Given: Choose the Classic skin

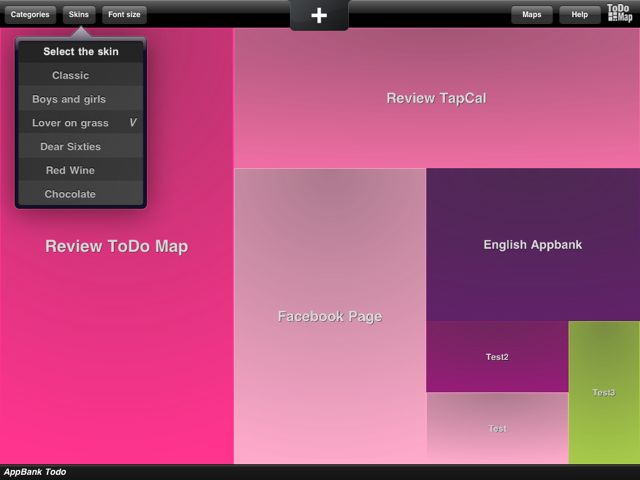Looking at the screenshot, I should click(81, 75).
